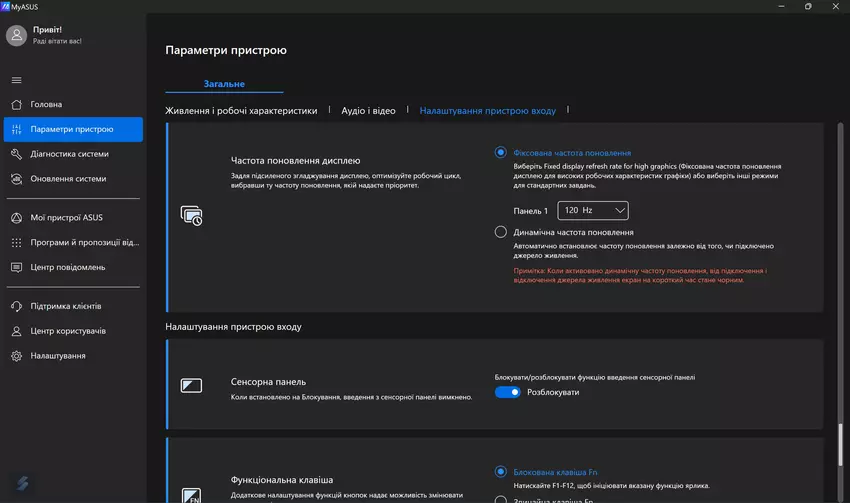Select Блокована клавіша Fn radio option
The width and height of the screenshot is (850, 503).
click(501, 471)
